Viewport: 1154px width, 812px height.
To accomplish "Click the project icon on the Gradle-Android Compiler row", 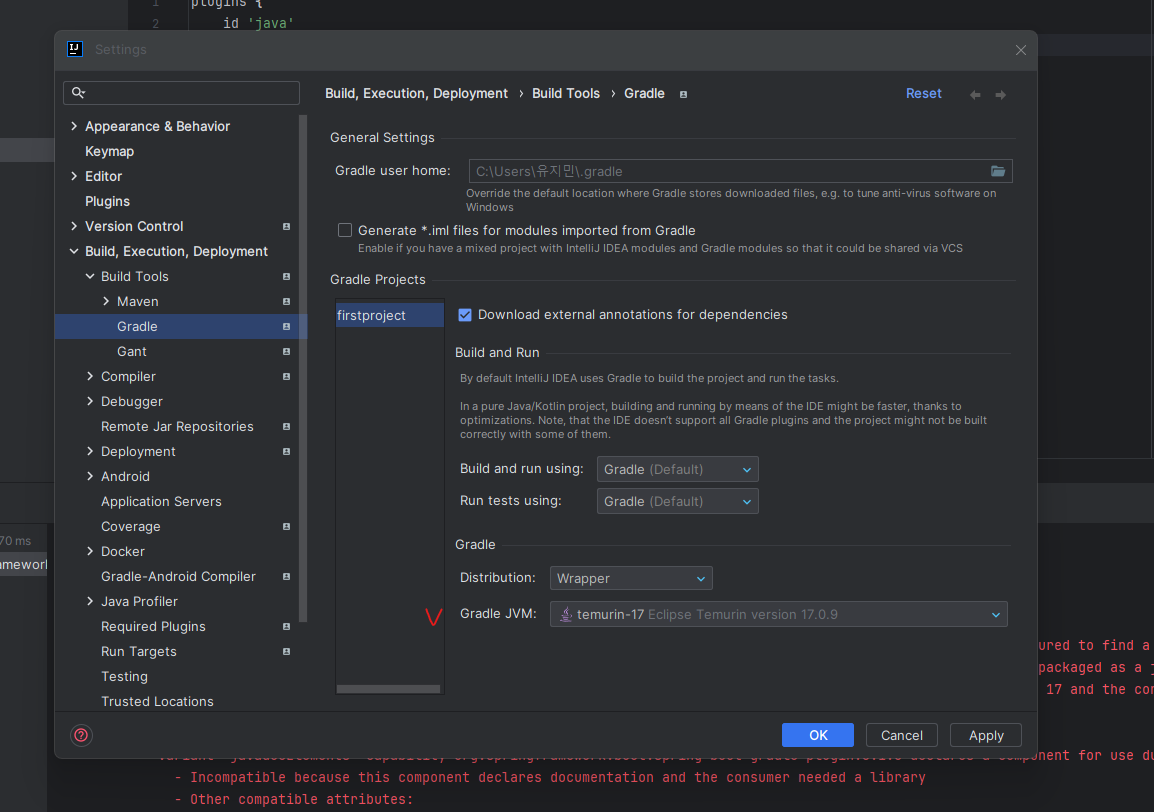I will coord(286,577).
